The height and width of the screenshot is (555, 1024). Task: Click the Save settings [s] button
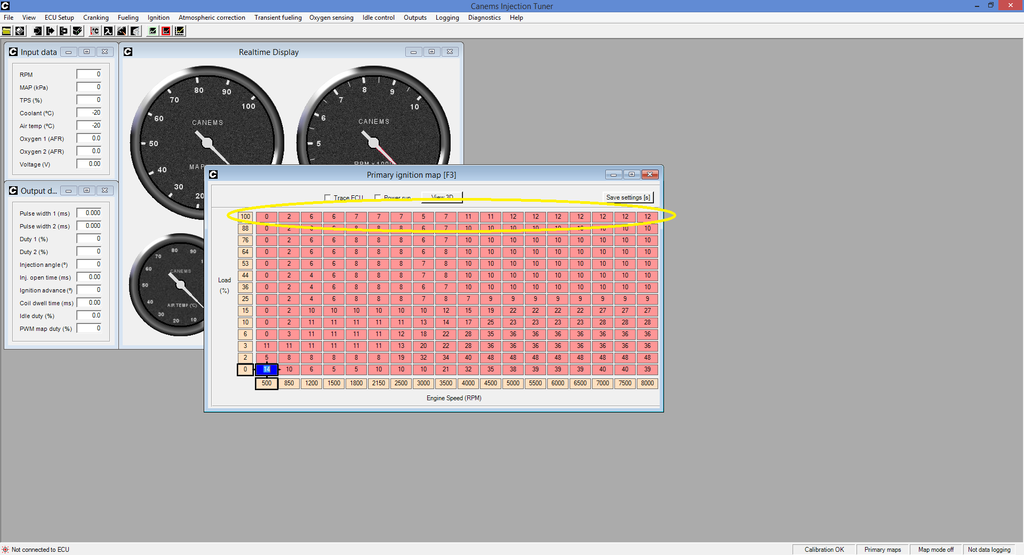[628, 197]
